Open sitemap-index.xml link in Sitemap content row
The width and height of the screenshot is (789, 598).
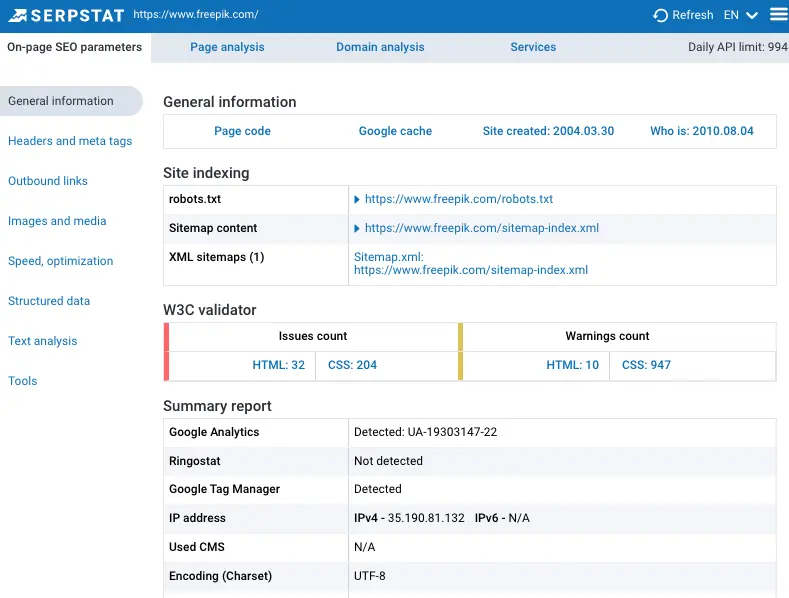482,228
